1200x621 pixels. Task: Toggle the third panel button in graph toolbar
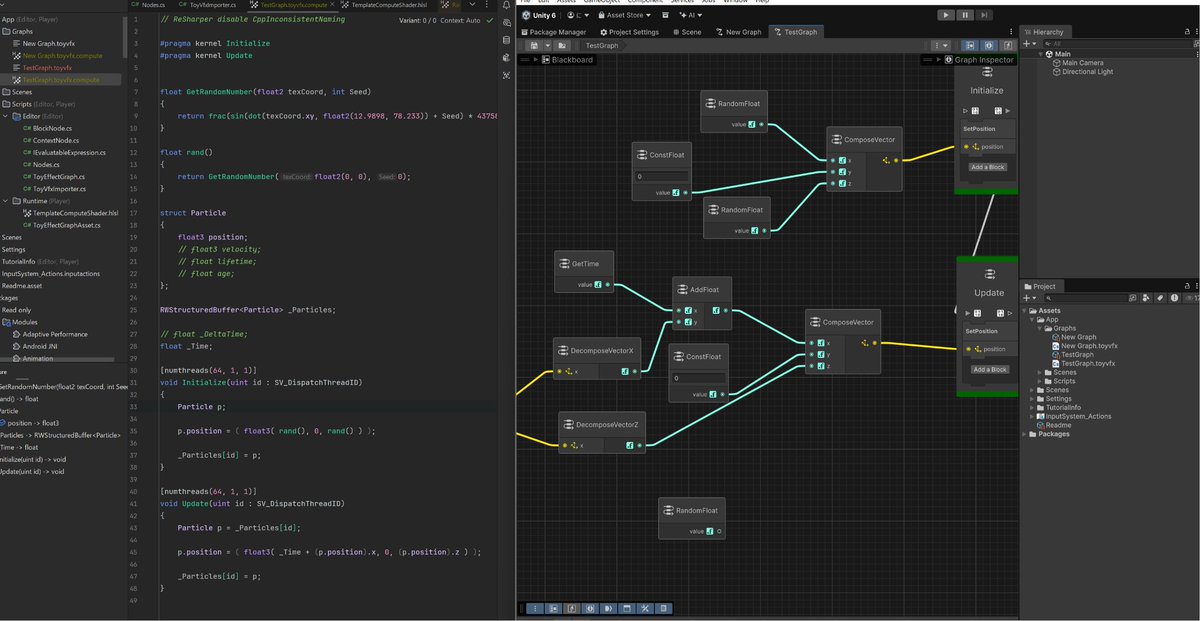tap(1007, 45)
